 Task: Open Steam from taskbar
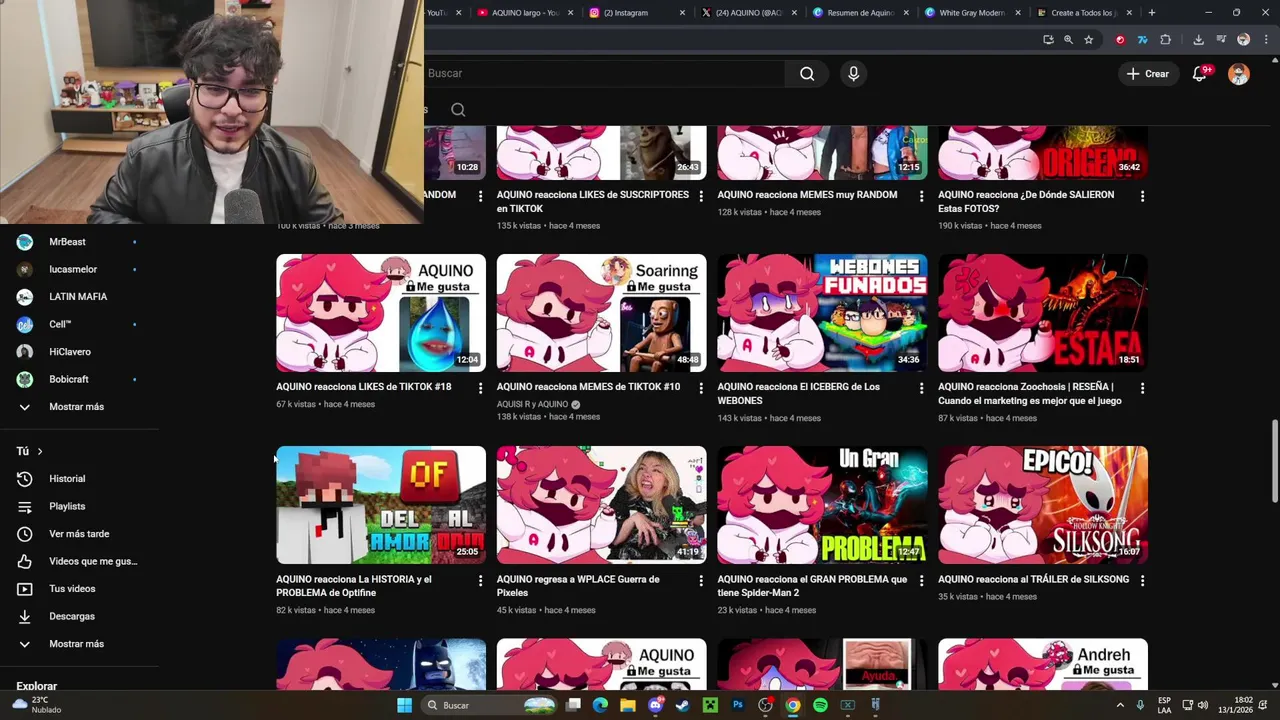click(x=682, y=705)
